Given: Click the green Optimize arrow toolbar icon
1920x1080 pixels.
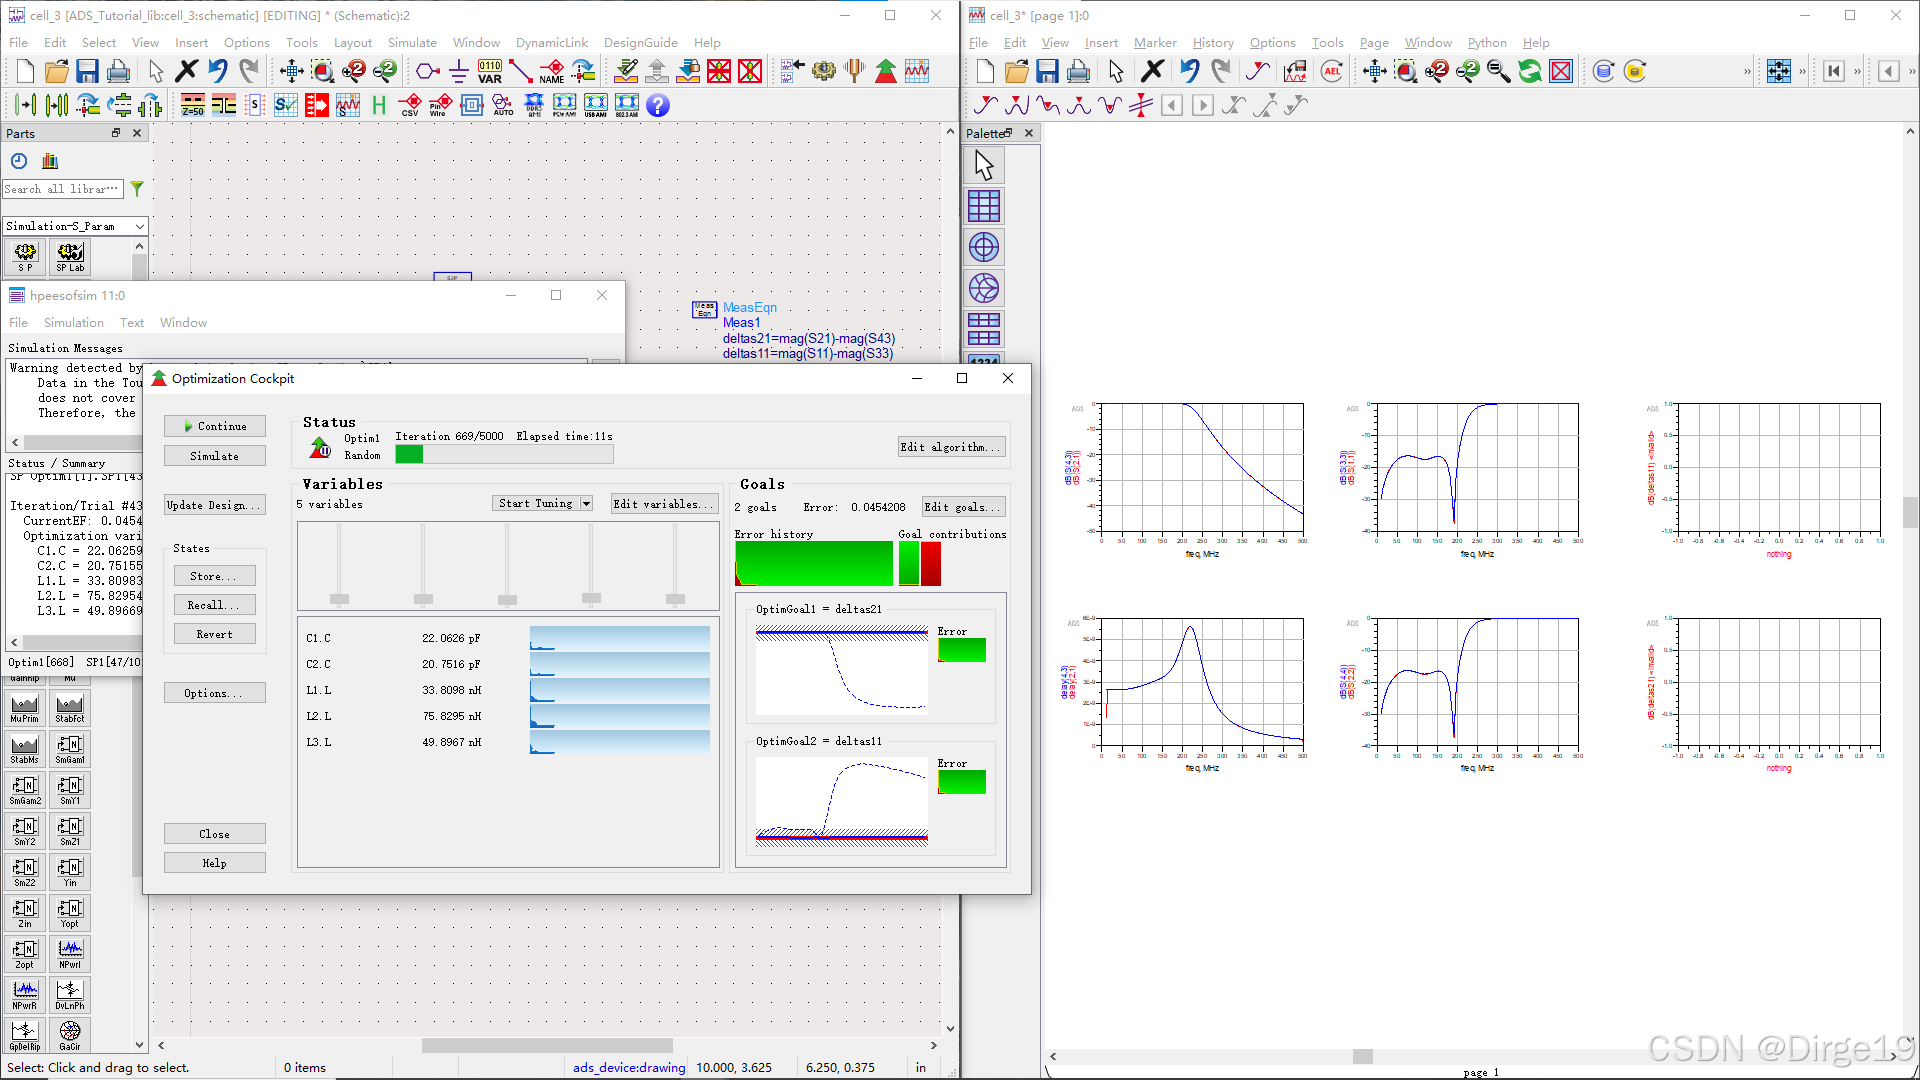Looking at the screenshot, I should tap(886, 71).
